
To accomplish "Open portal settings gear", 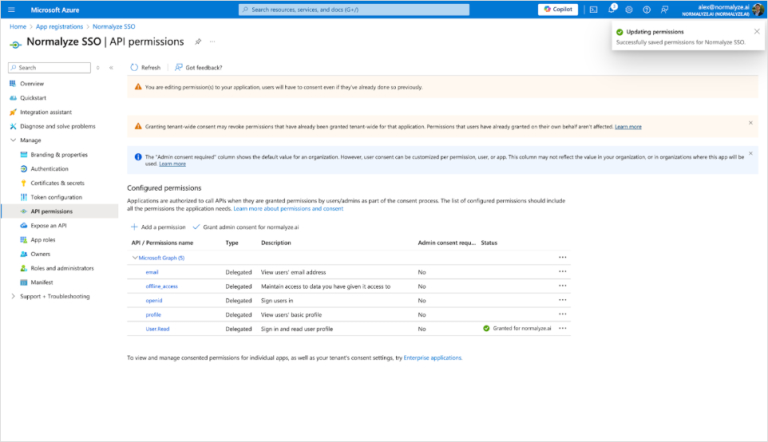I will click(628, 9).
